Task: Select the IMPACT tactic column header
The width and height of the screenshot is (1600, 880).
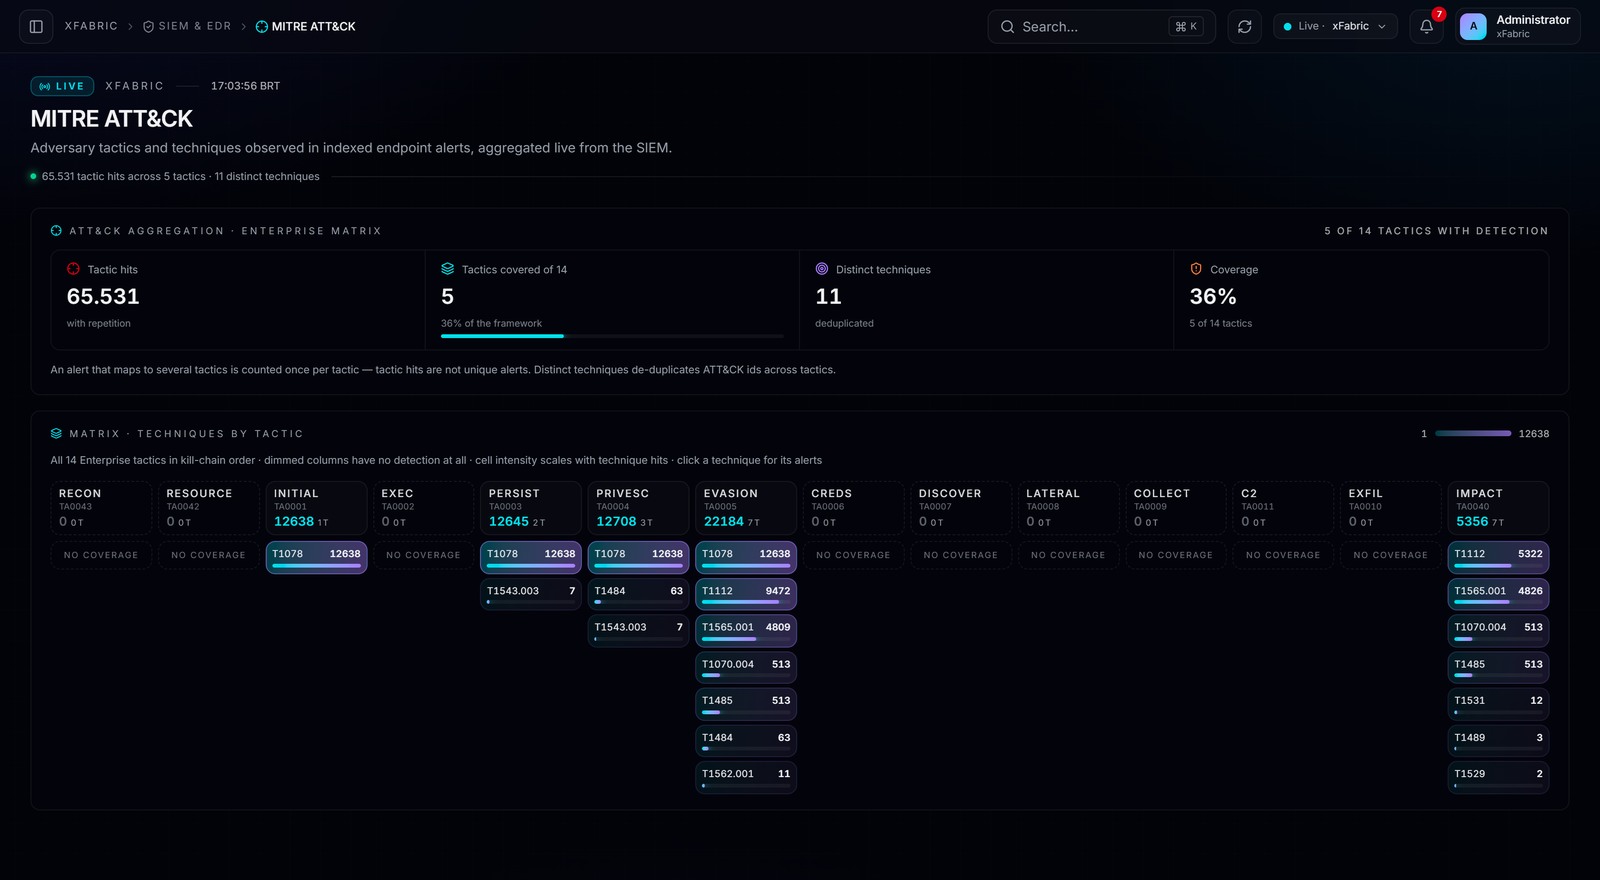Action: click(1498, 508)
